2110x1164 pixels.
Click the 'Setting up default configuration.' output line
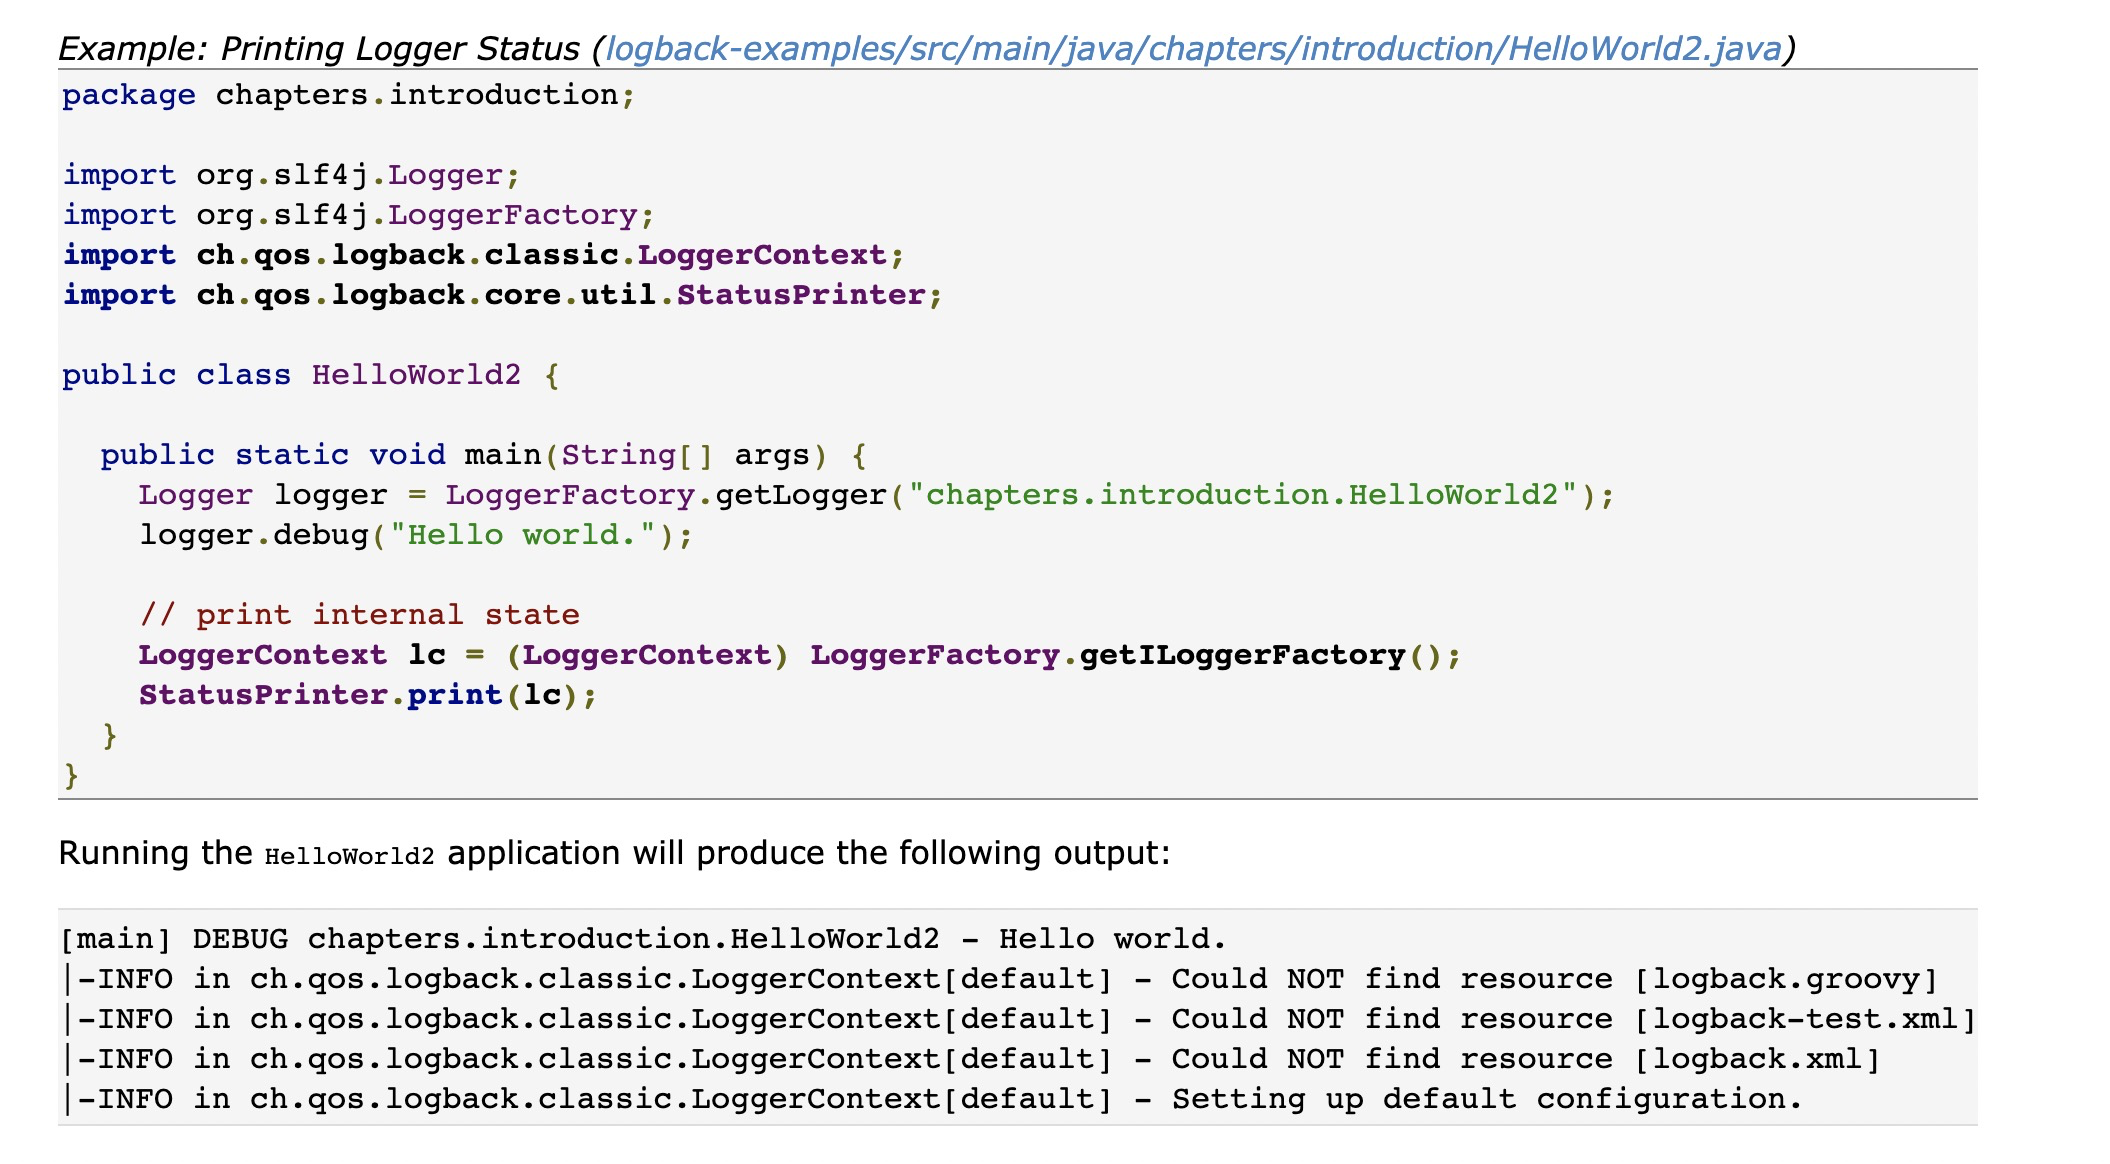[932, 1099]
